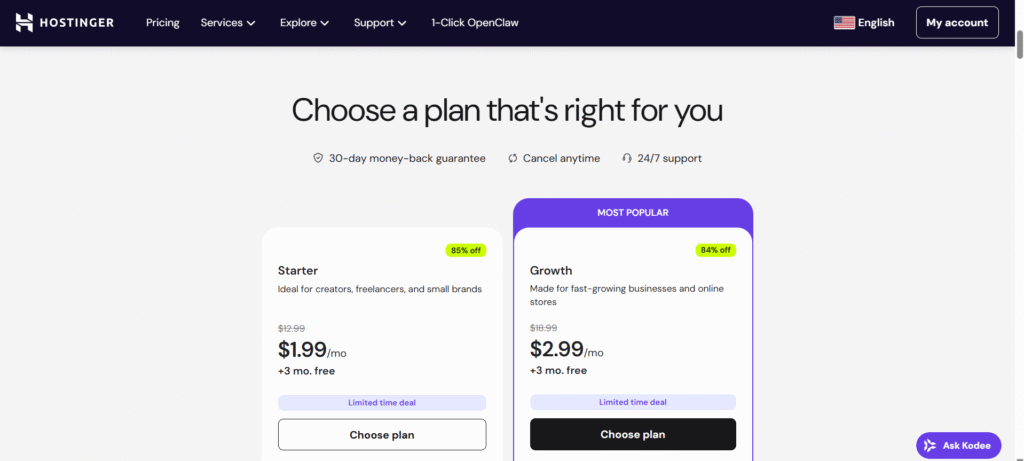Click the money-back guarantee shield icon
Image resolution: width=1024 pixels, height=461 pixels.
click(x=318, y=158)
